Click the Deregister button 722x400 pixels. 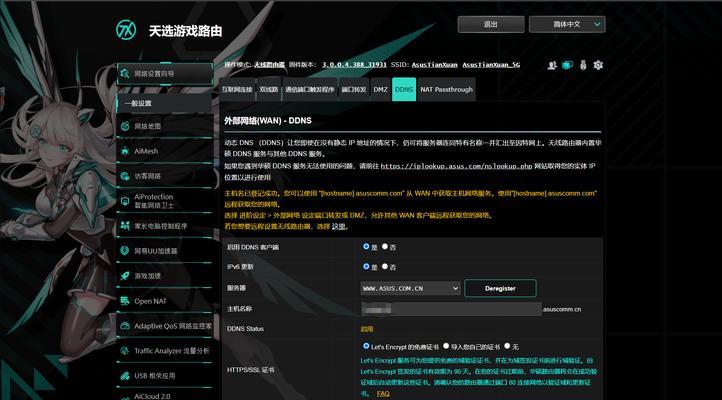tap(500, 288)
